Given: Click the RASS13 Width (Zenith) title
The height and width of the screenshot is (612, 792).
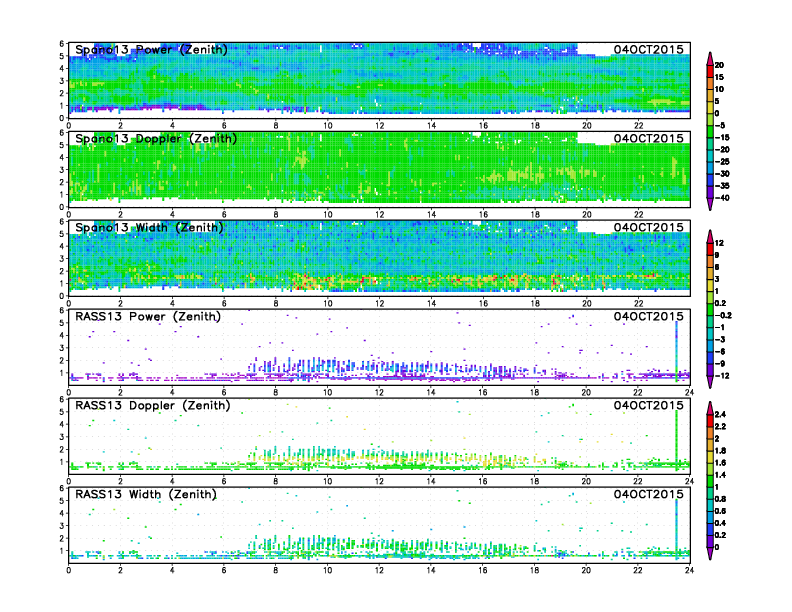Looking at the screenshot, I should click(147, 494).
